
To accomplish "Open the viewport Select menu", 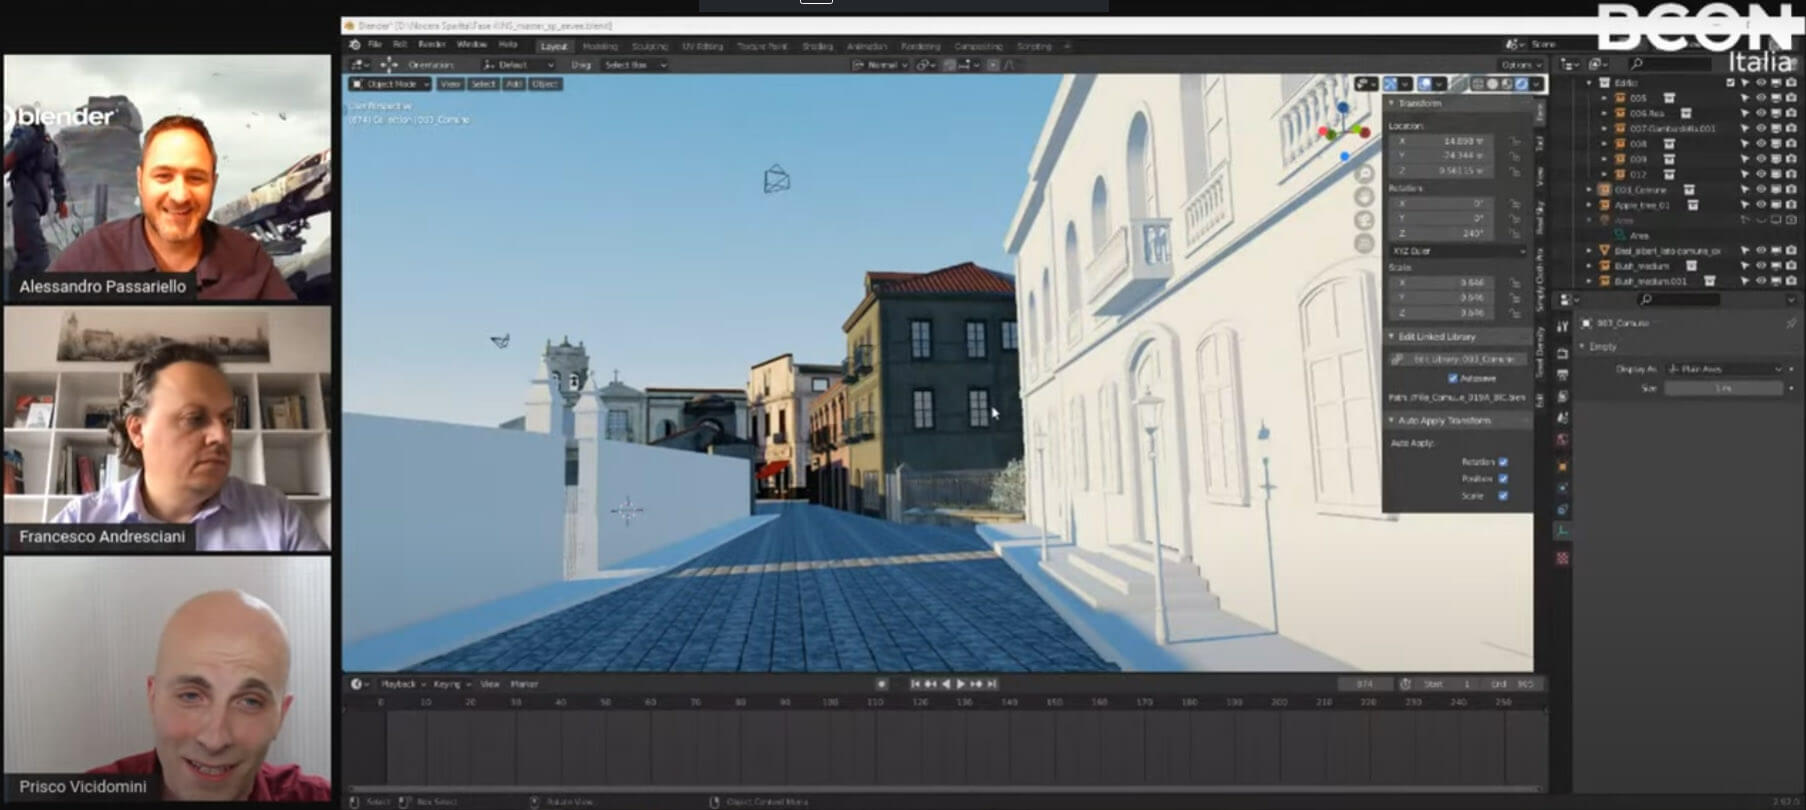I will [483, 84].
